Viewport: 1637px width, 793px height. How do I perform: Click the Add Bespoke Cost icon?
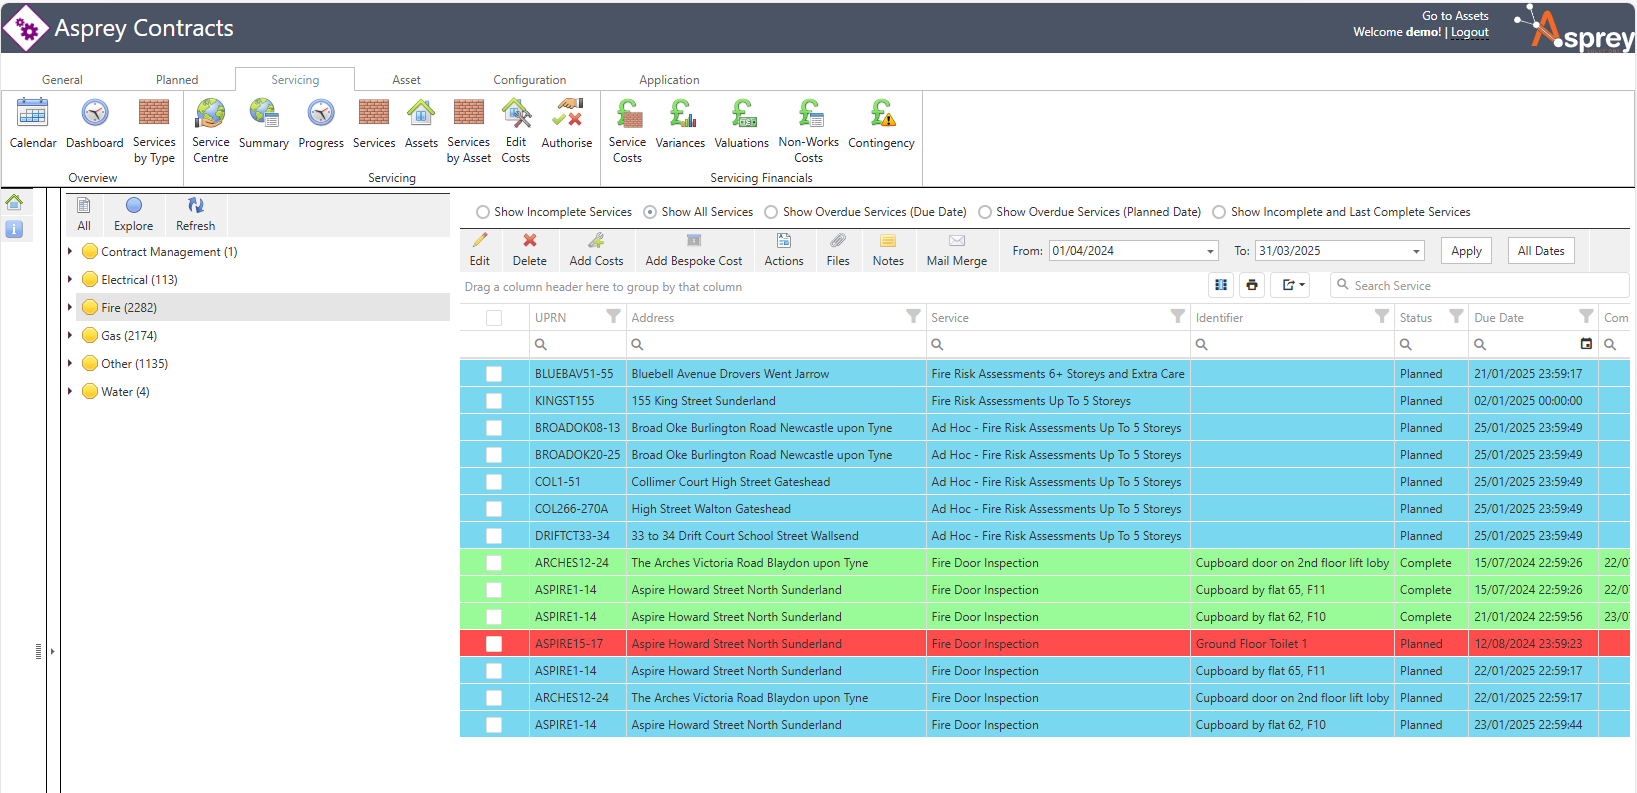point(693,241)
